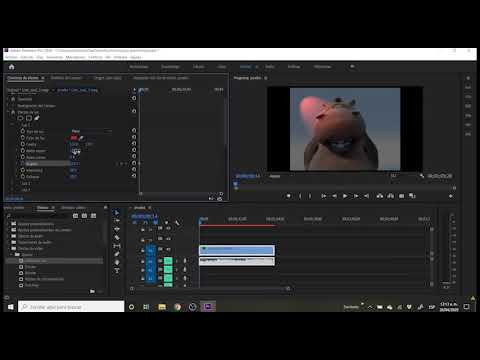Screen dimensions: 480x360
Task: Create new custom bin in Effects panel
Action: 92,291
